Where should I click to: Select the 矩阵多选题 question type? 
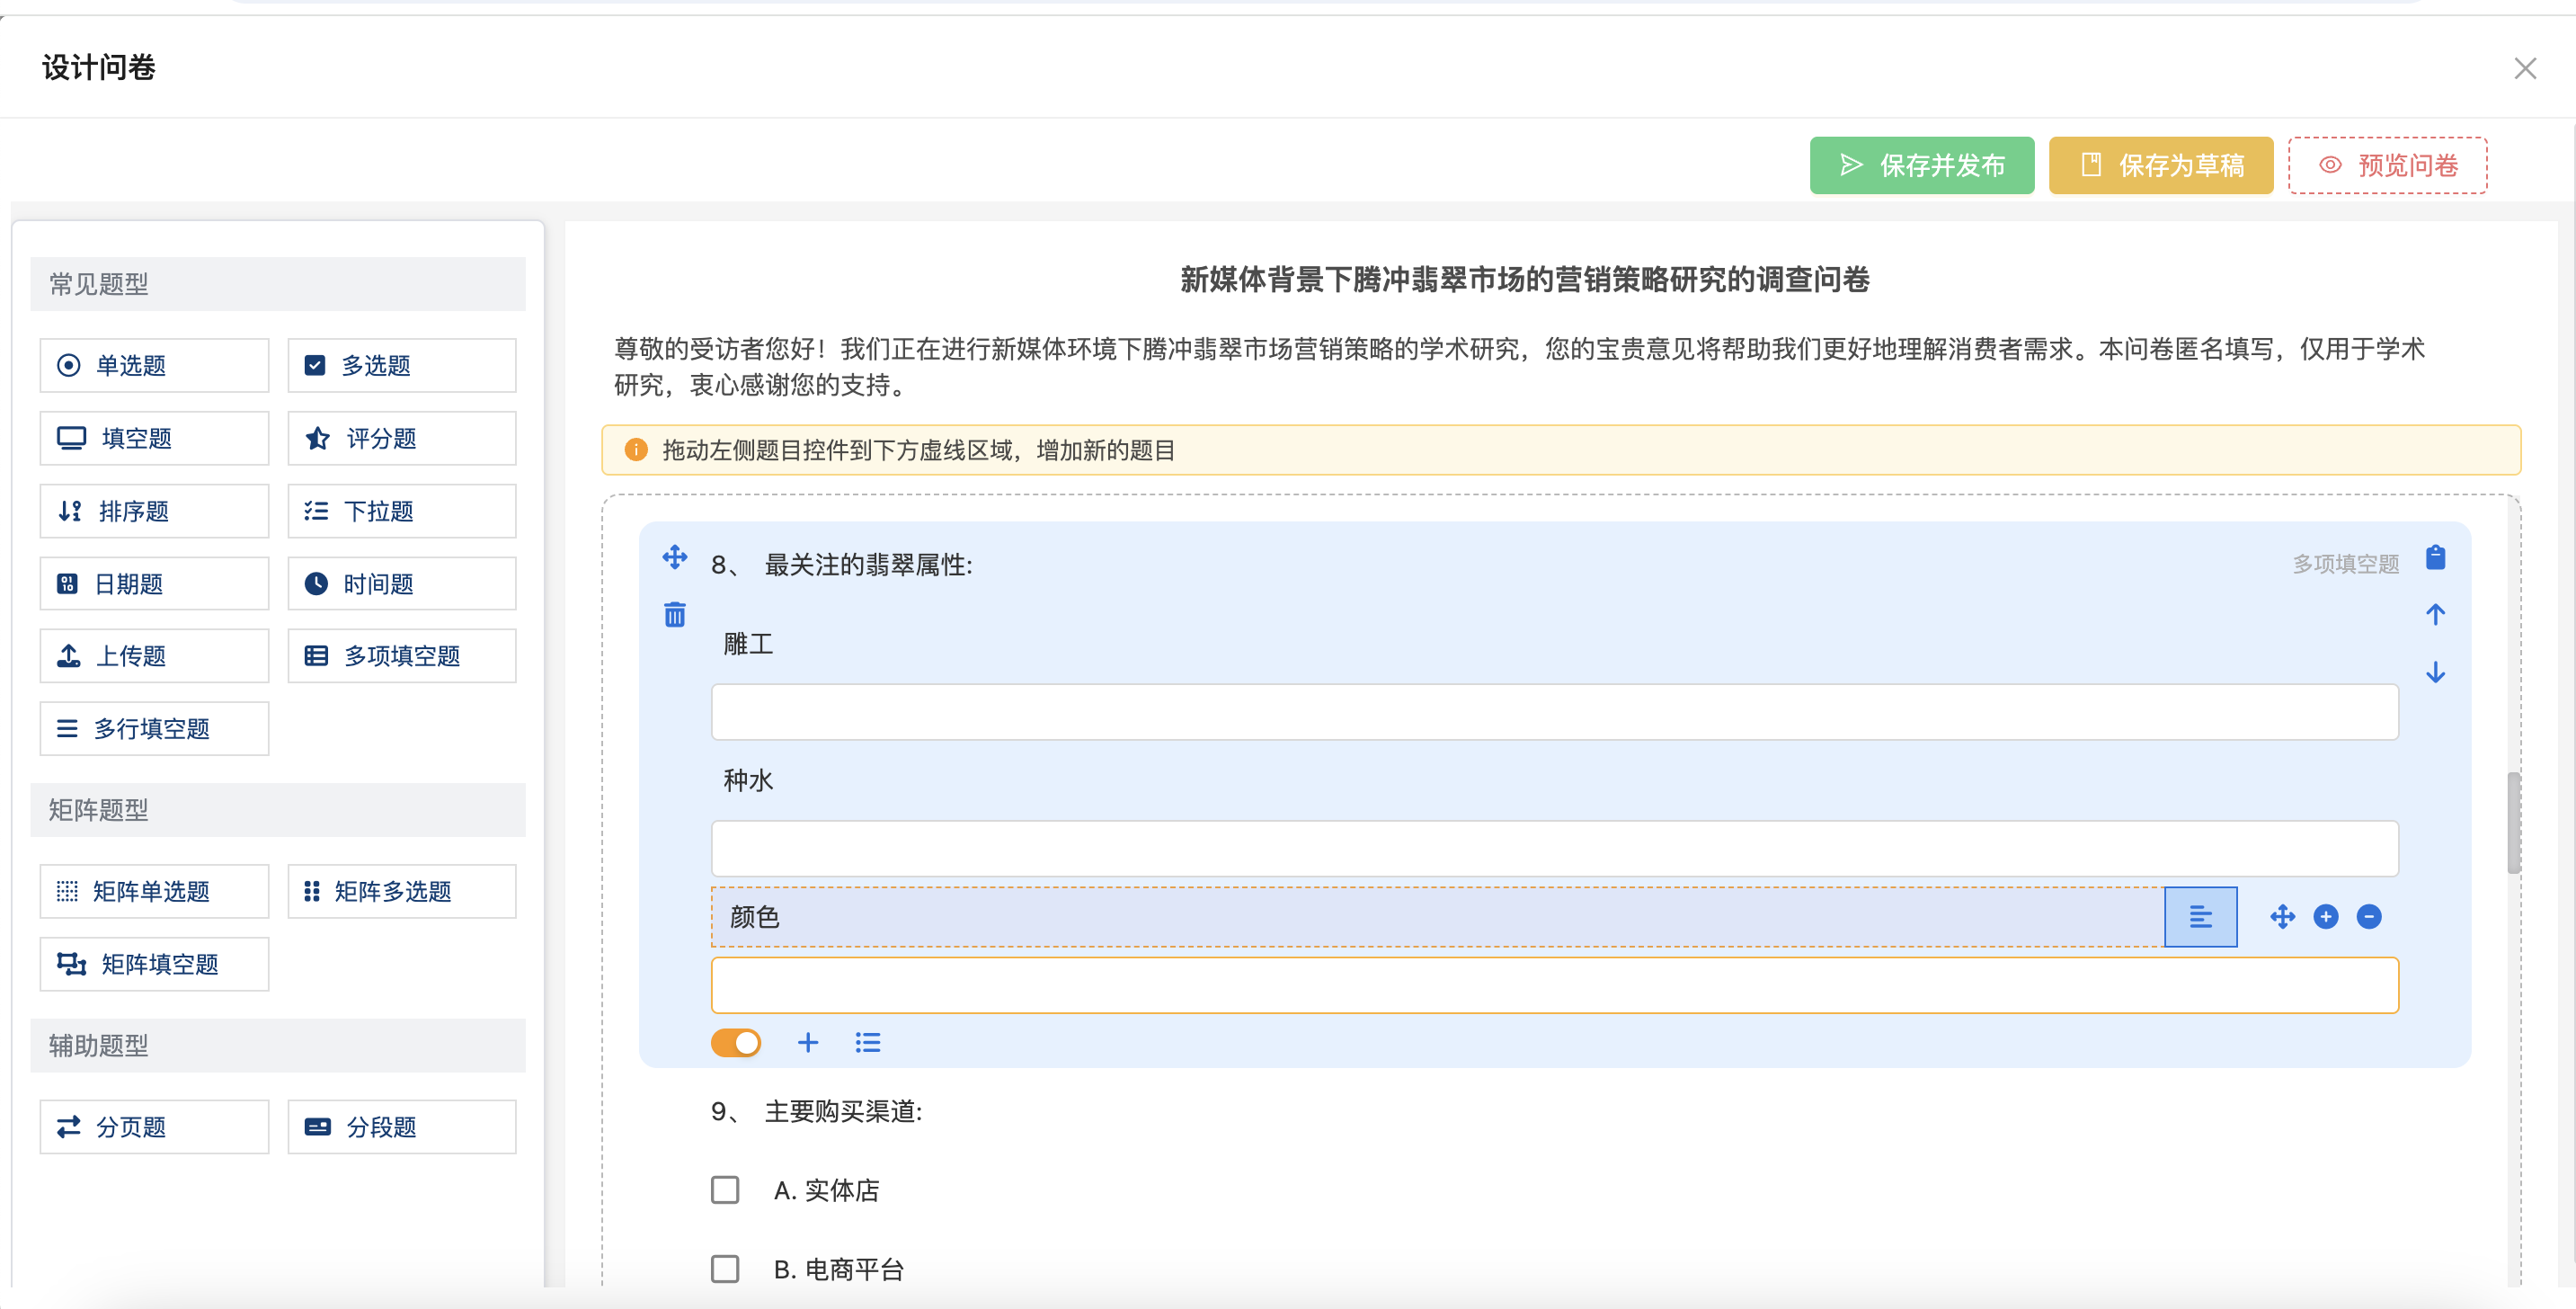click(401, 890)
